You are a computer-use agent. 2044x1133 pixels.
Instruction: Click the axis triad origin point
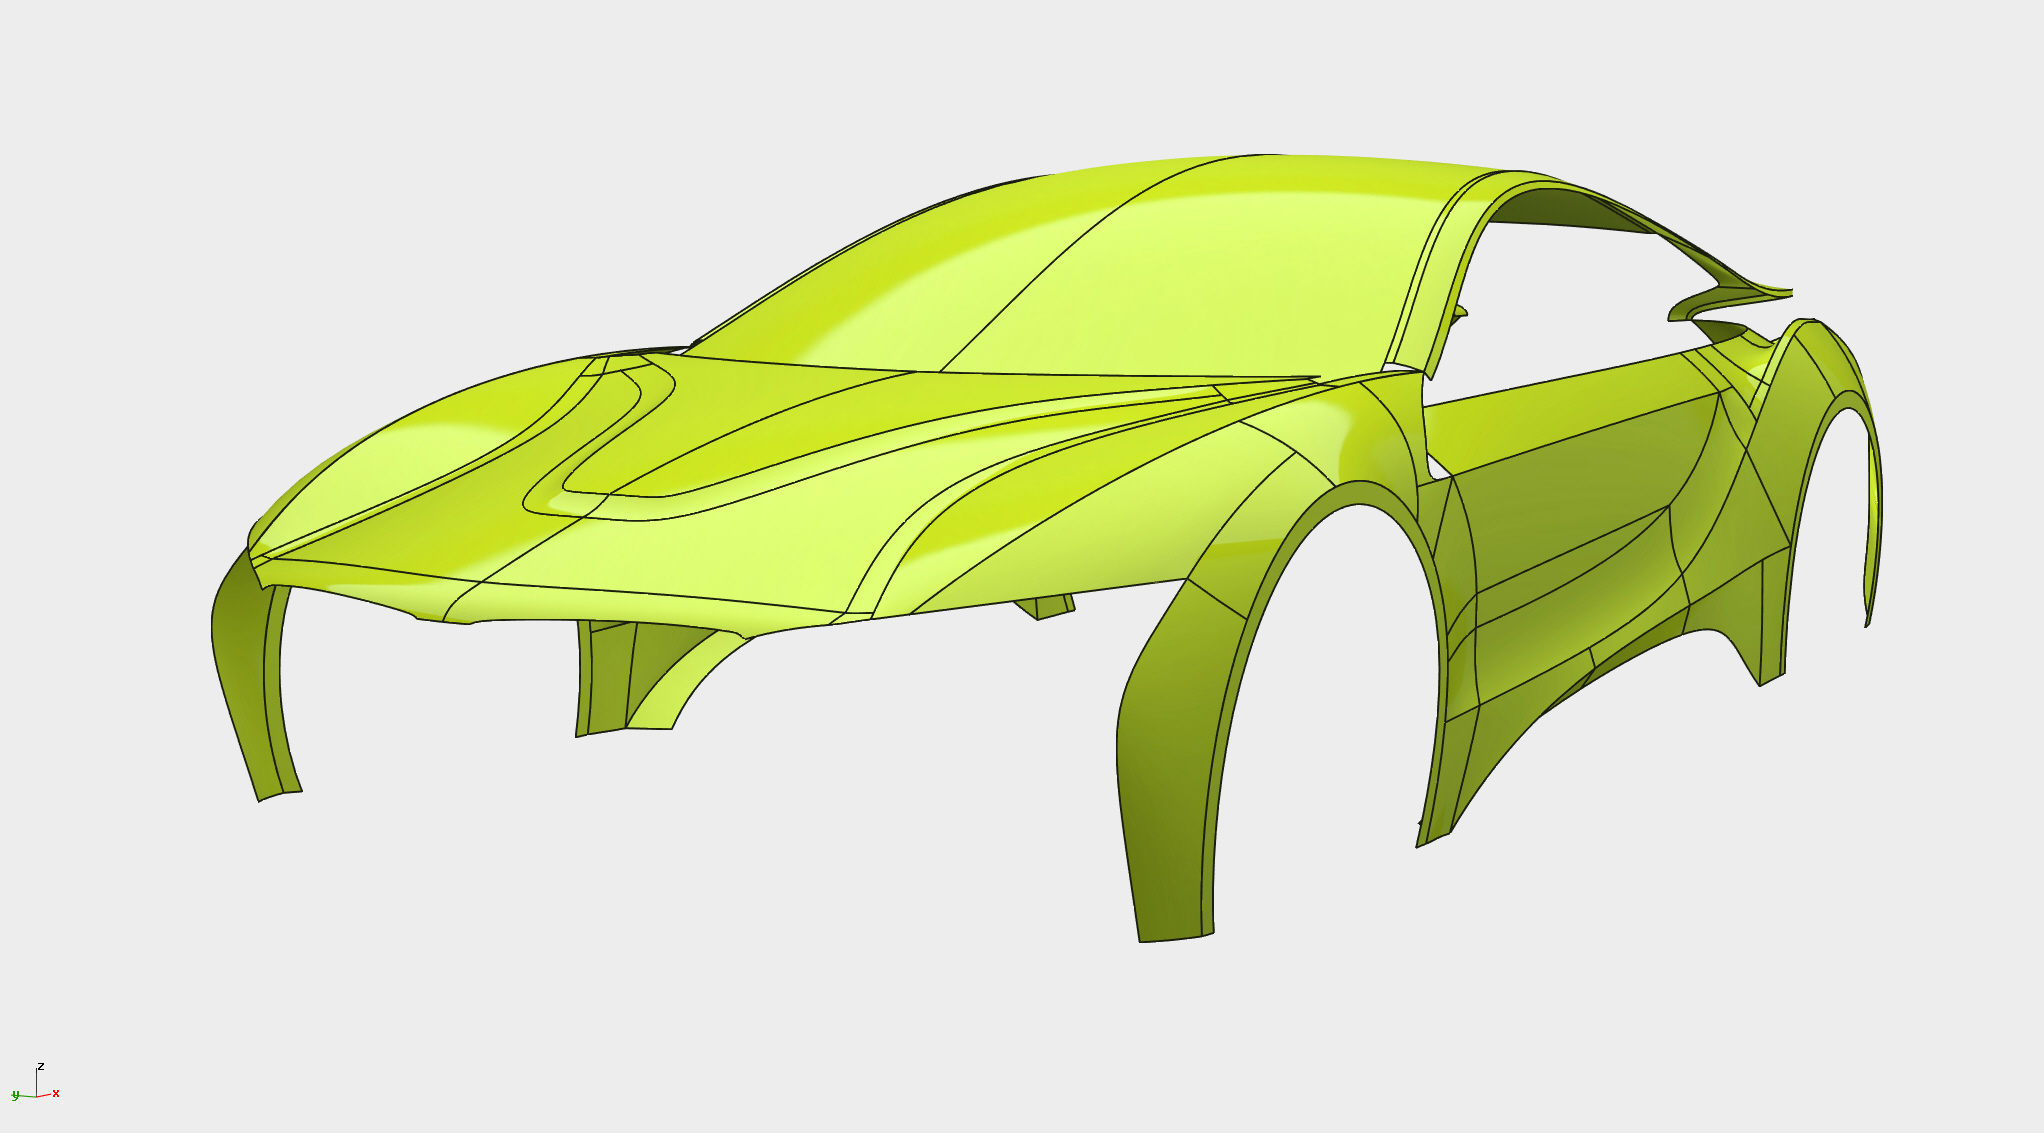(37, 1096)
